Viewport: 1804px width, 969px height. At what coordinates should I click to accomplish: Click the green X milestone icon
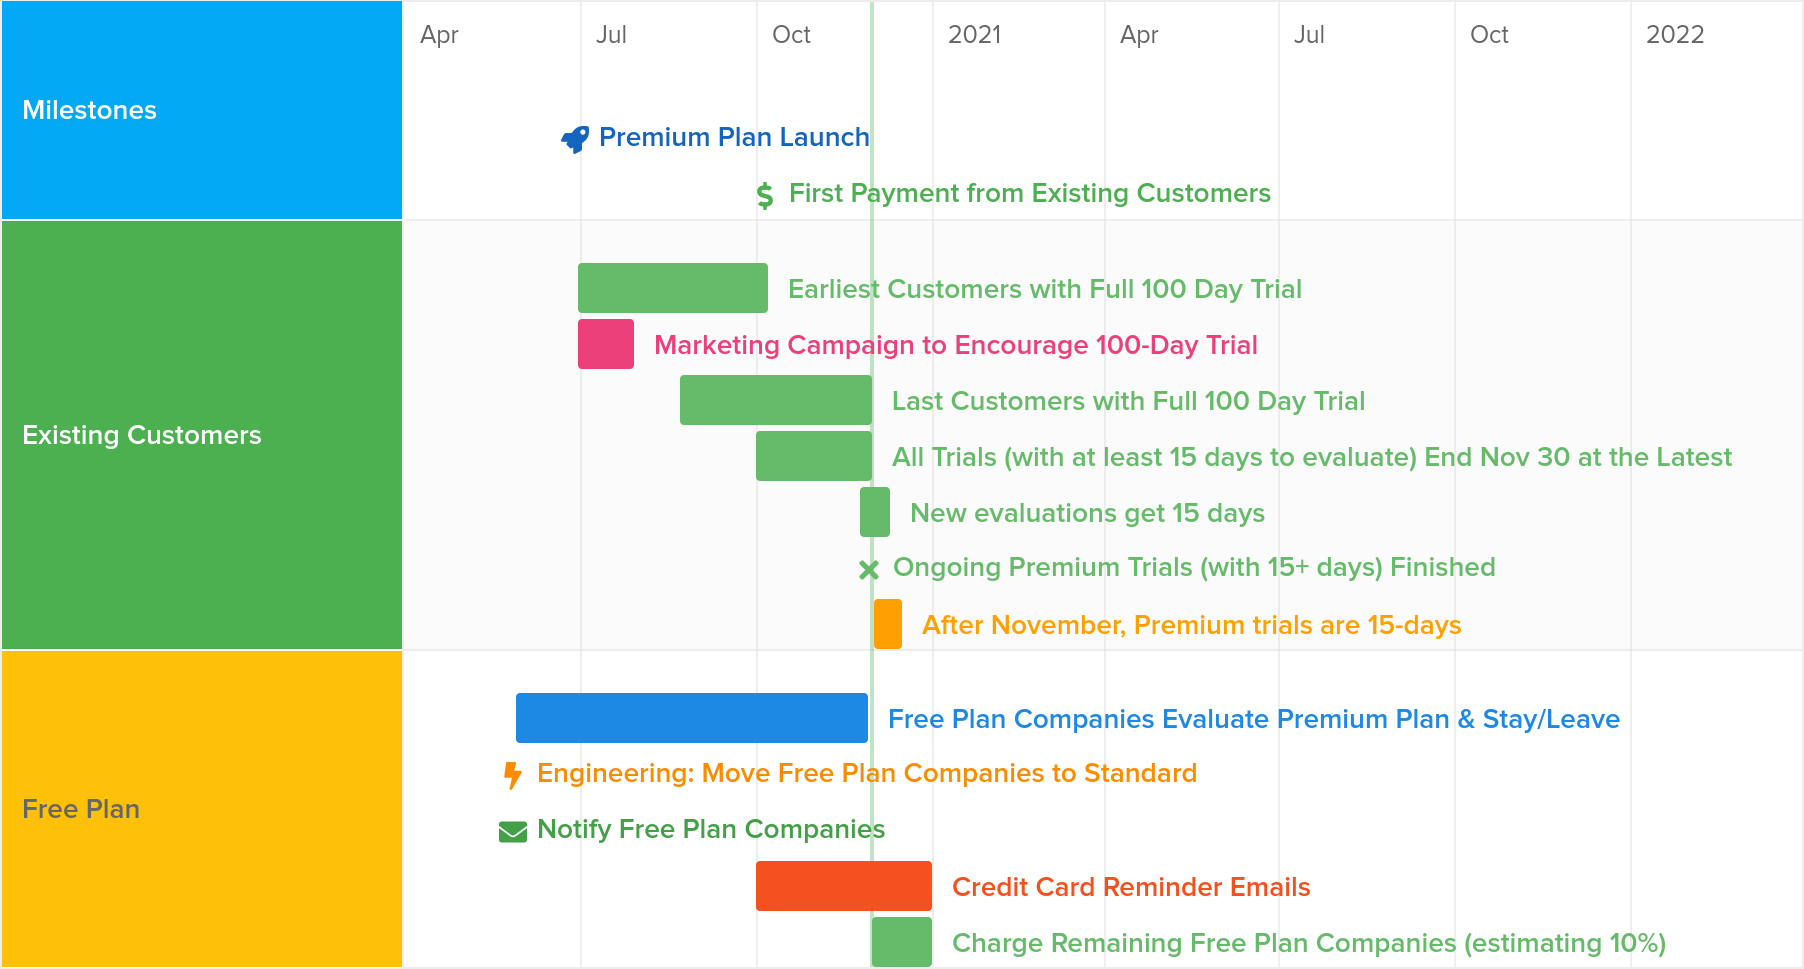pos(869,570)
